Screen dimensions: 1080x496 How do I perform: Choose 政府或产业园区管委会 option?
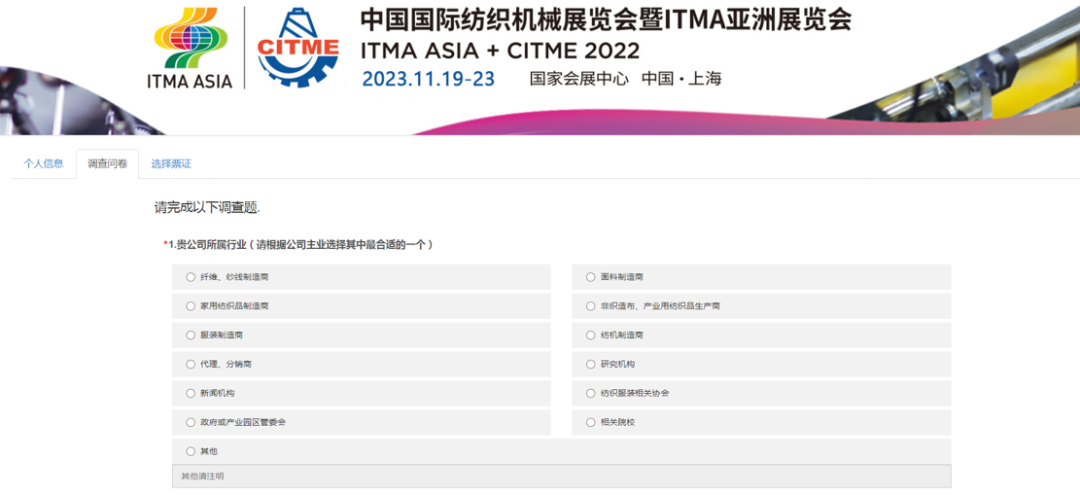tap(191, 422)
